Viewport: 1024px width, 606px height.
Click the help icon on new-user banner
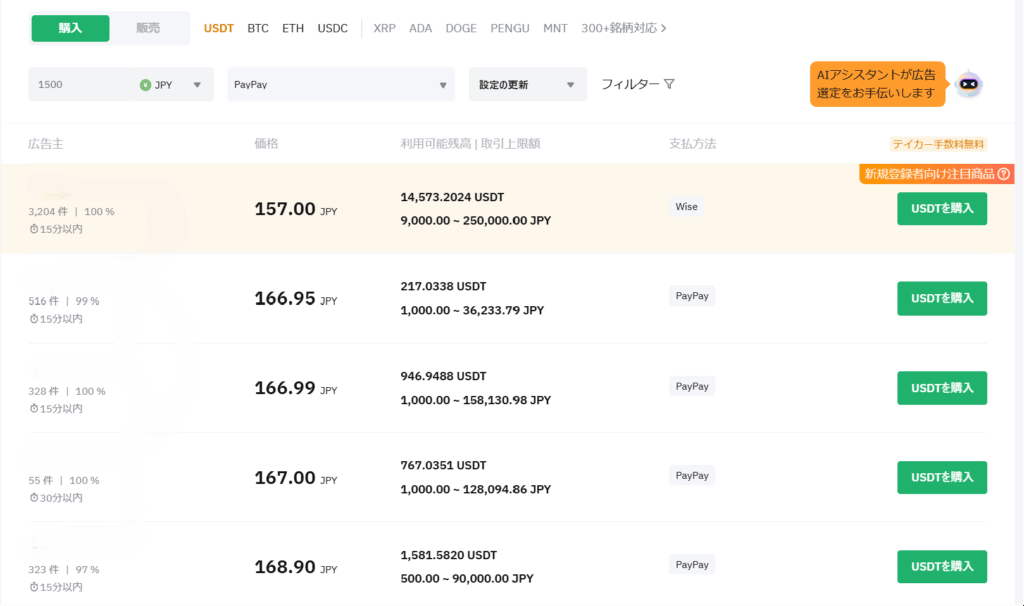click(1003, 174)
